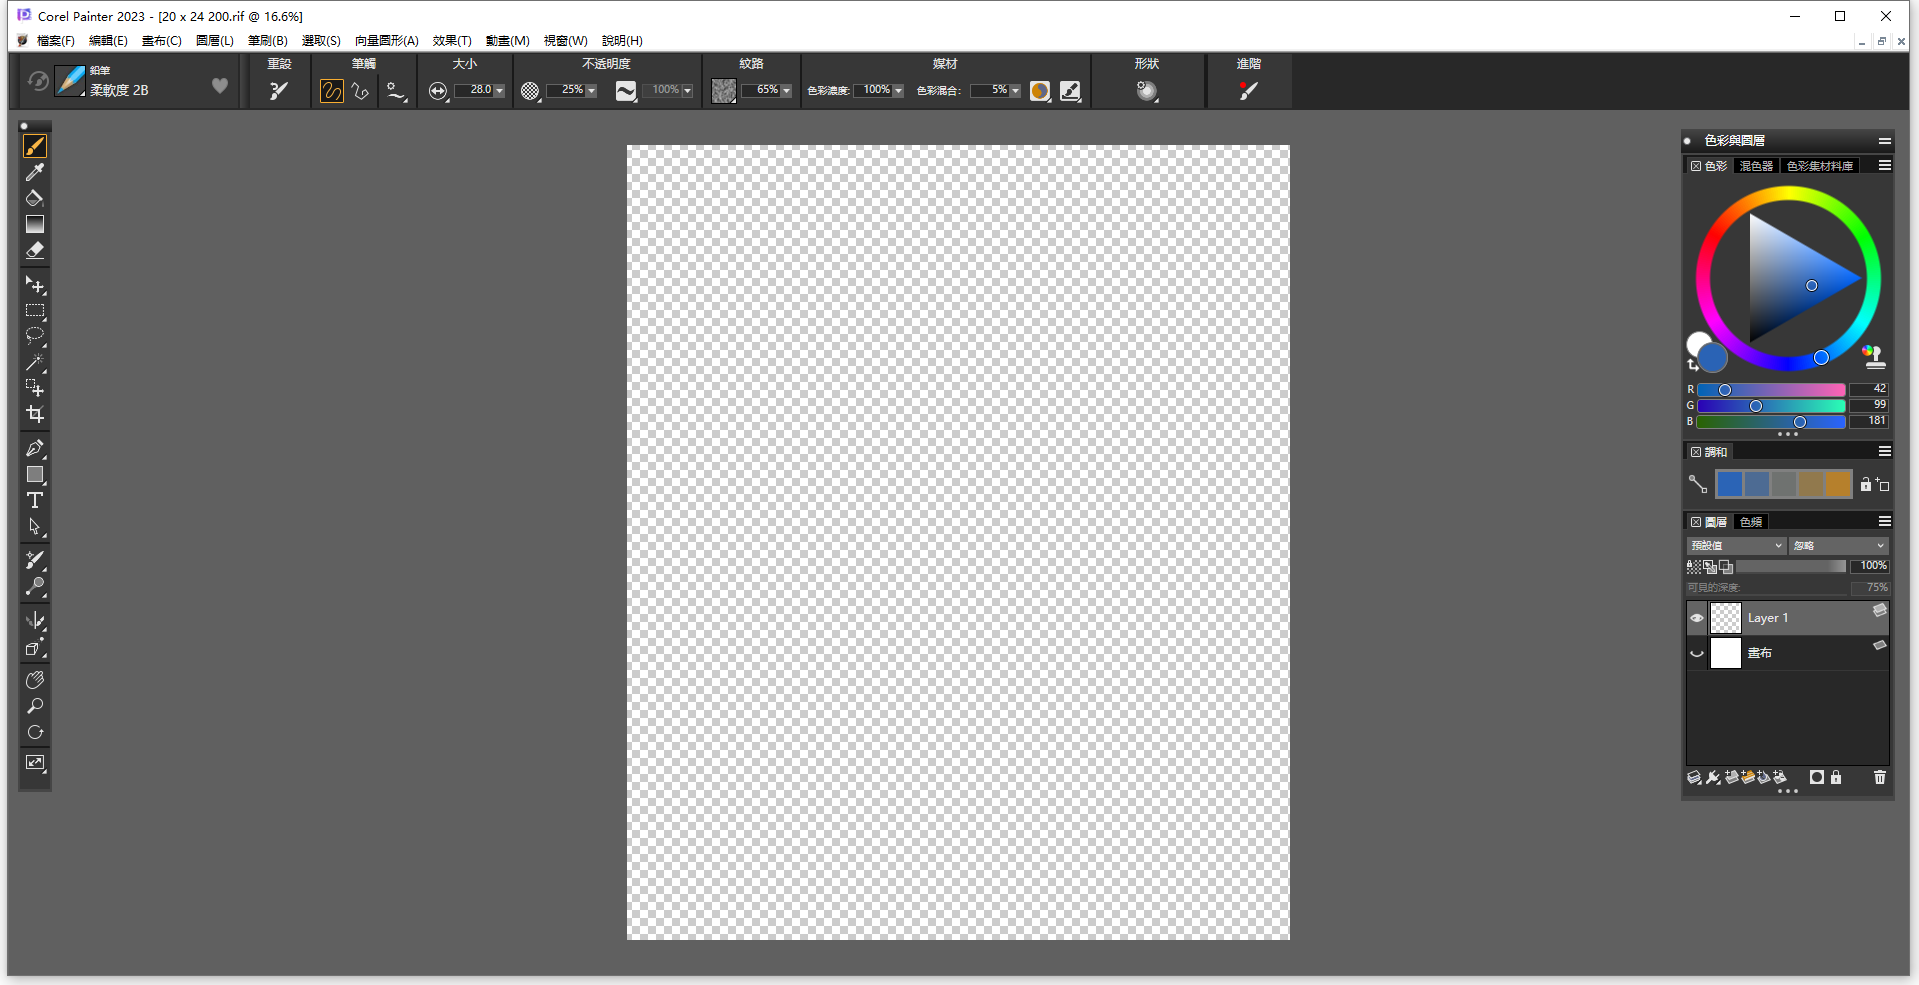Switch to the 色彩集材料庫 tab
The height and width of the screenshot is (985, 1919).
point(1820,166)
